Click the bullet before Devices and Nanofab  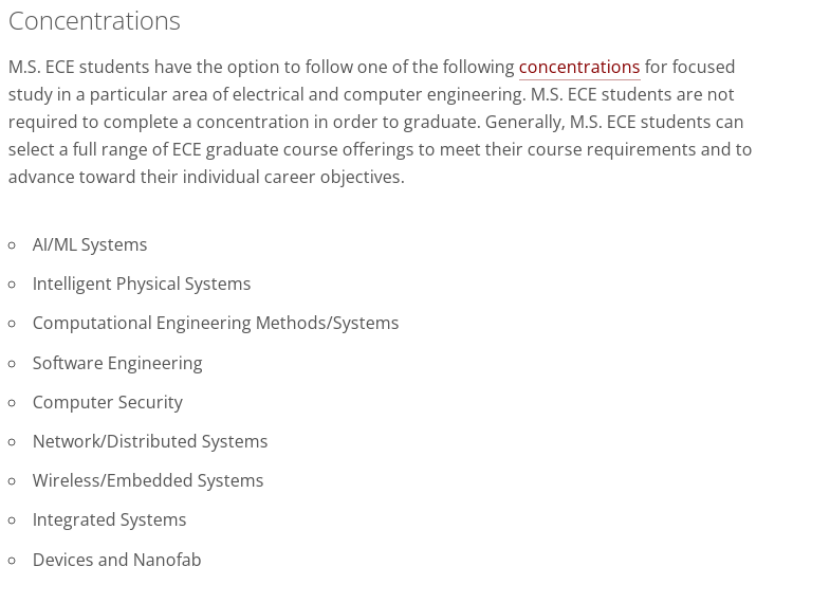[11, 561]
